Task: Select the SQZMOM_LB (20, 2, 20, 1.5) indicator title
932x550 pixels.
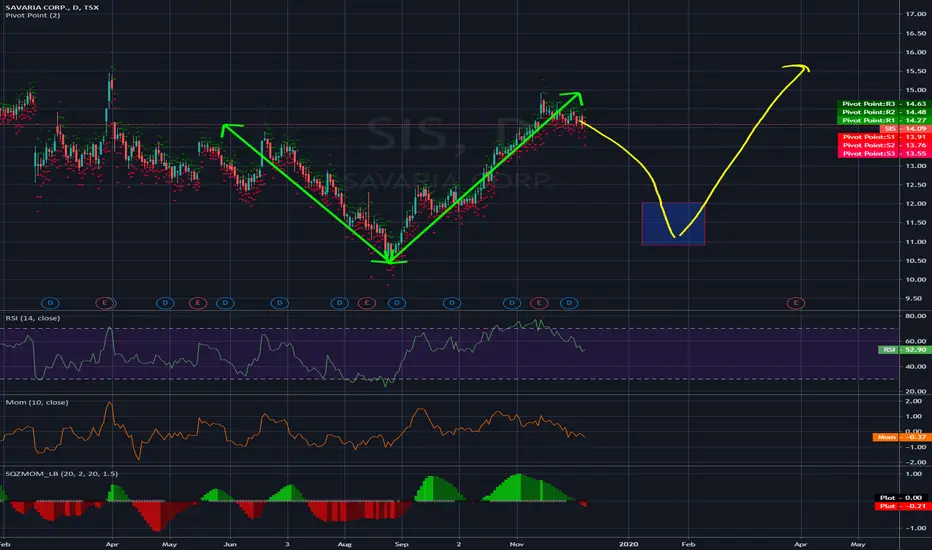Action: click(x=62, y=474)
